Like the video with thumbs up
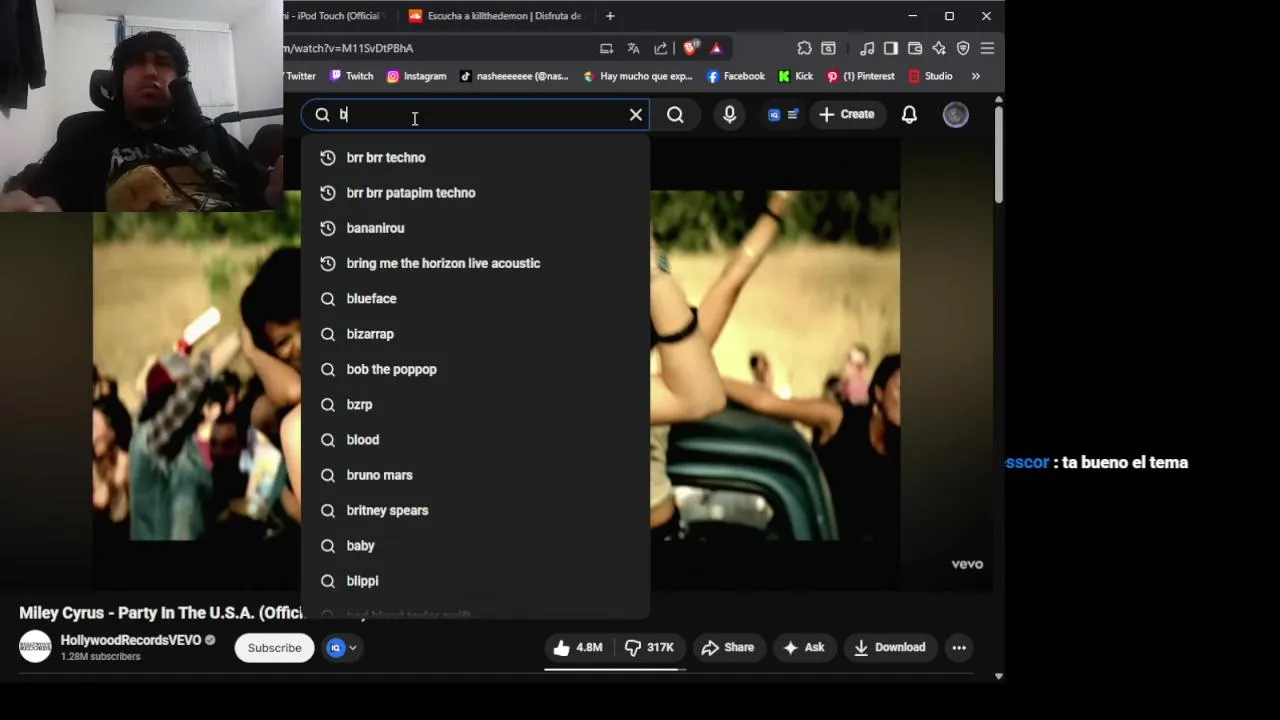1280x720 pixels. (x=578, y=648)
